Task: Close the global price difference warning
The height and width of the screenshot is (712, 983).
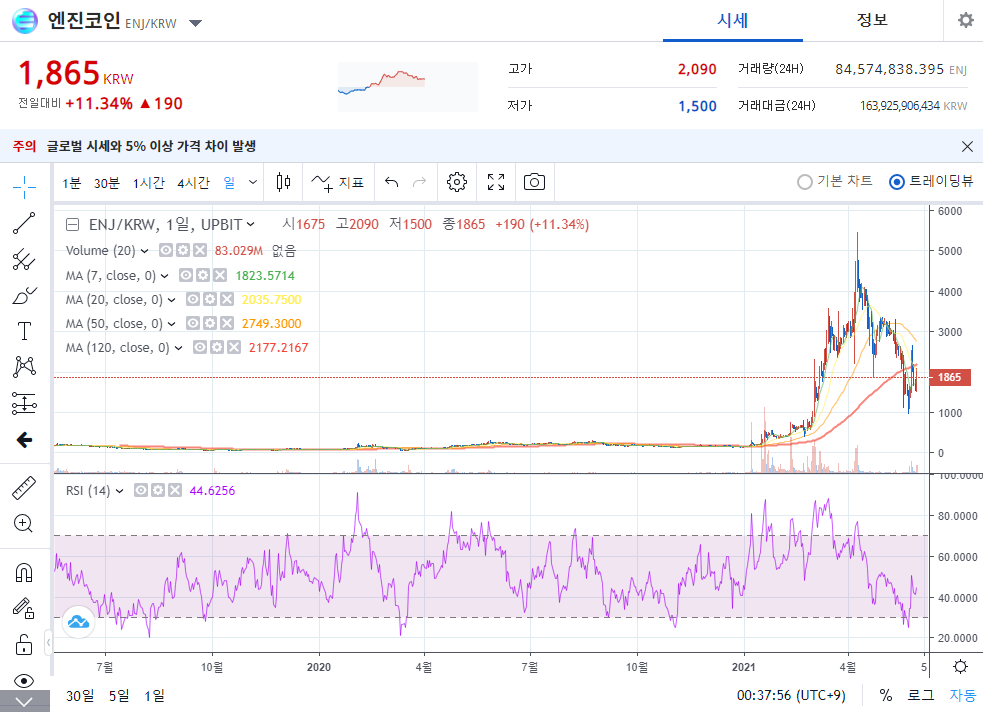Action: [967, 147]
